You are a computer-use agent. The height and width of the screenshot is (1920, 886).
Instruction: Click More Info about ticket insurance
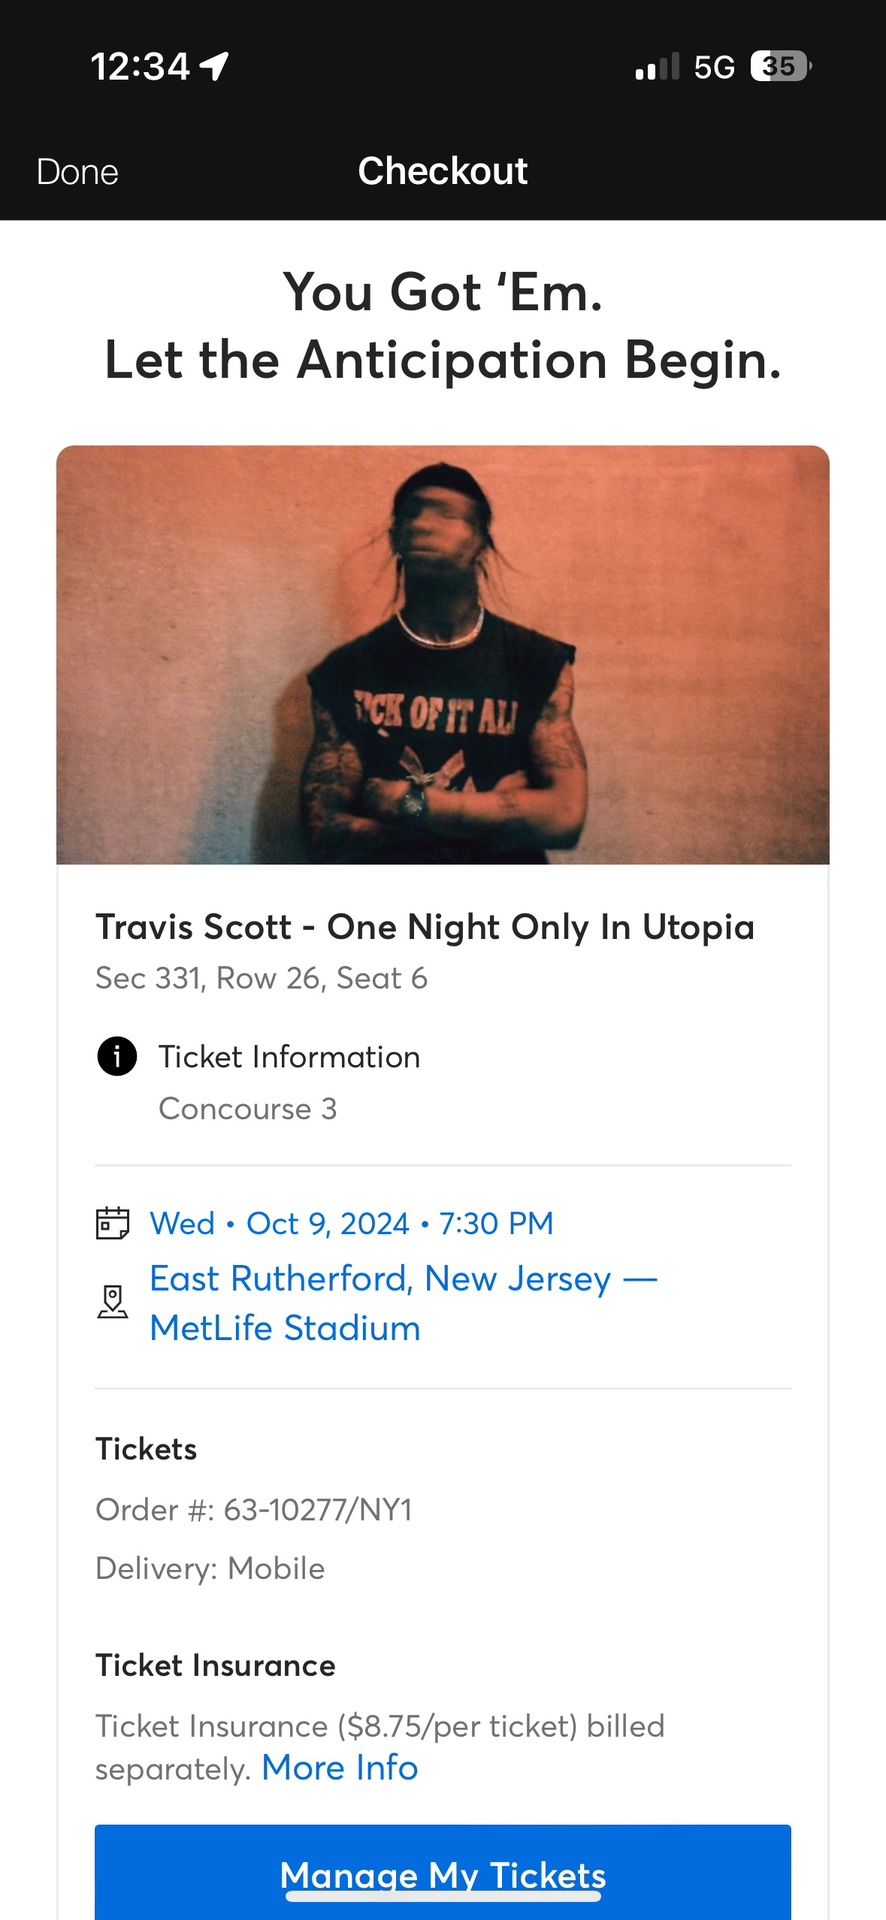tap(338, 1768)
